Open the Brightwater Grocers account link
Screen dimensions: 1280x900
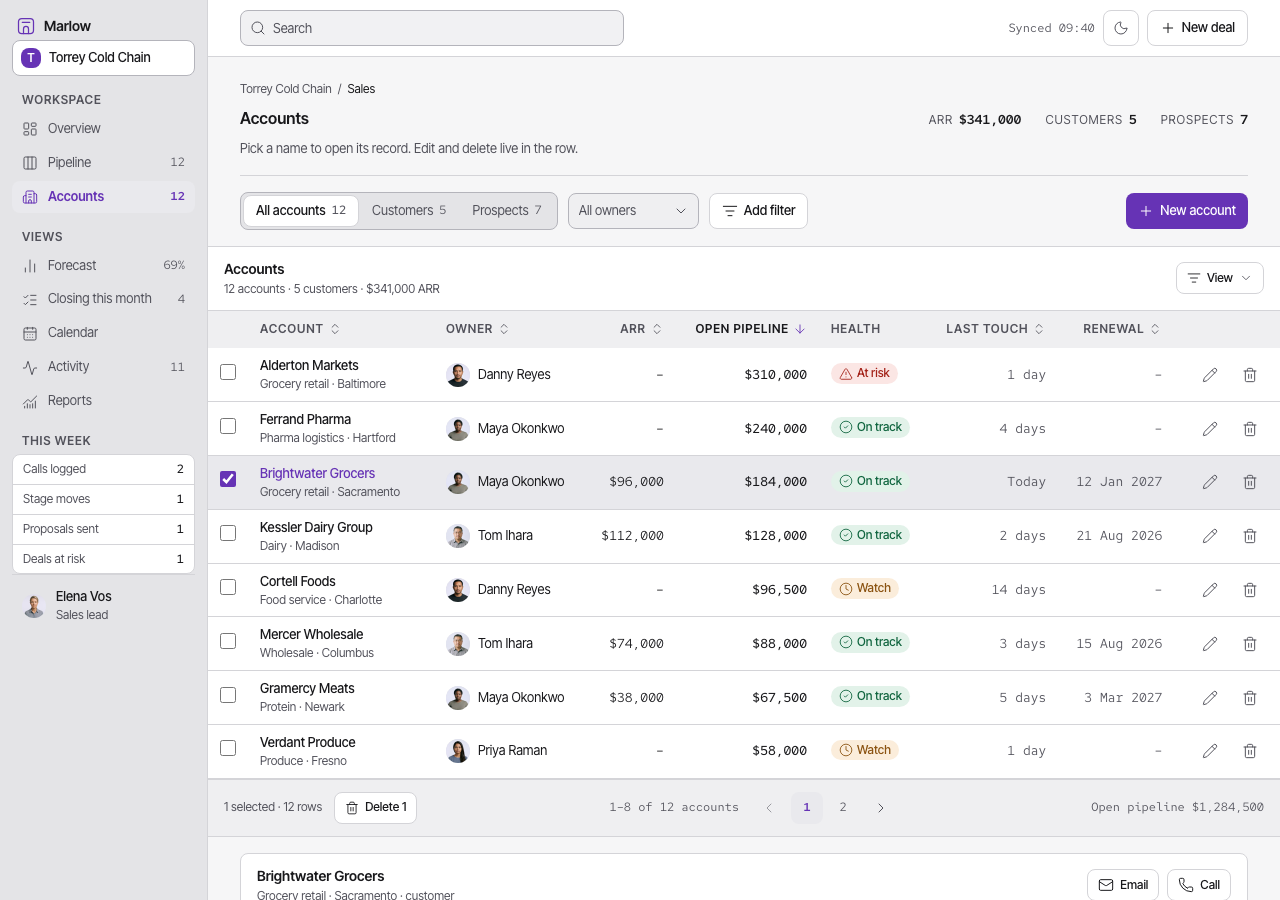pos(317,474)
